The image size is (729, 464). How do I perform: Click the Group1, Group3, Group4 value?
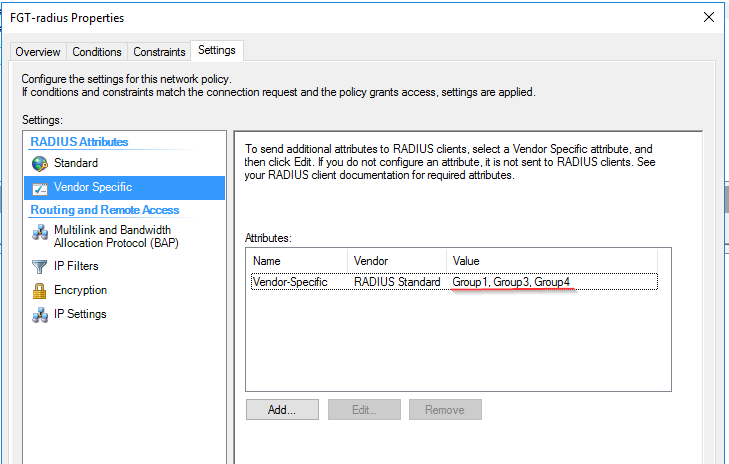[511, 282]
